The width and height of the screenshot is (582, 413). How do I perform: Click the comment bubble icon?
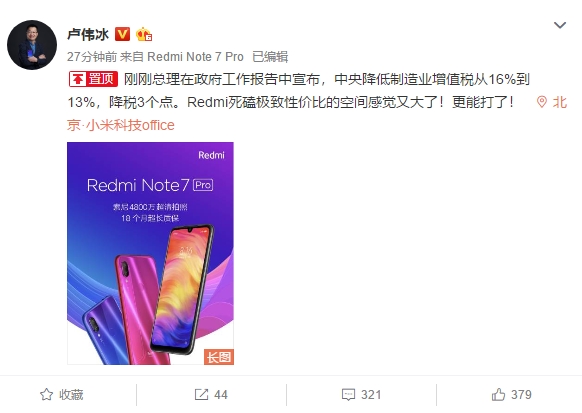click(348, 394)
